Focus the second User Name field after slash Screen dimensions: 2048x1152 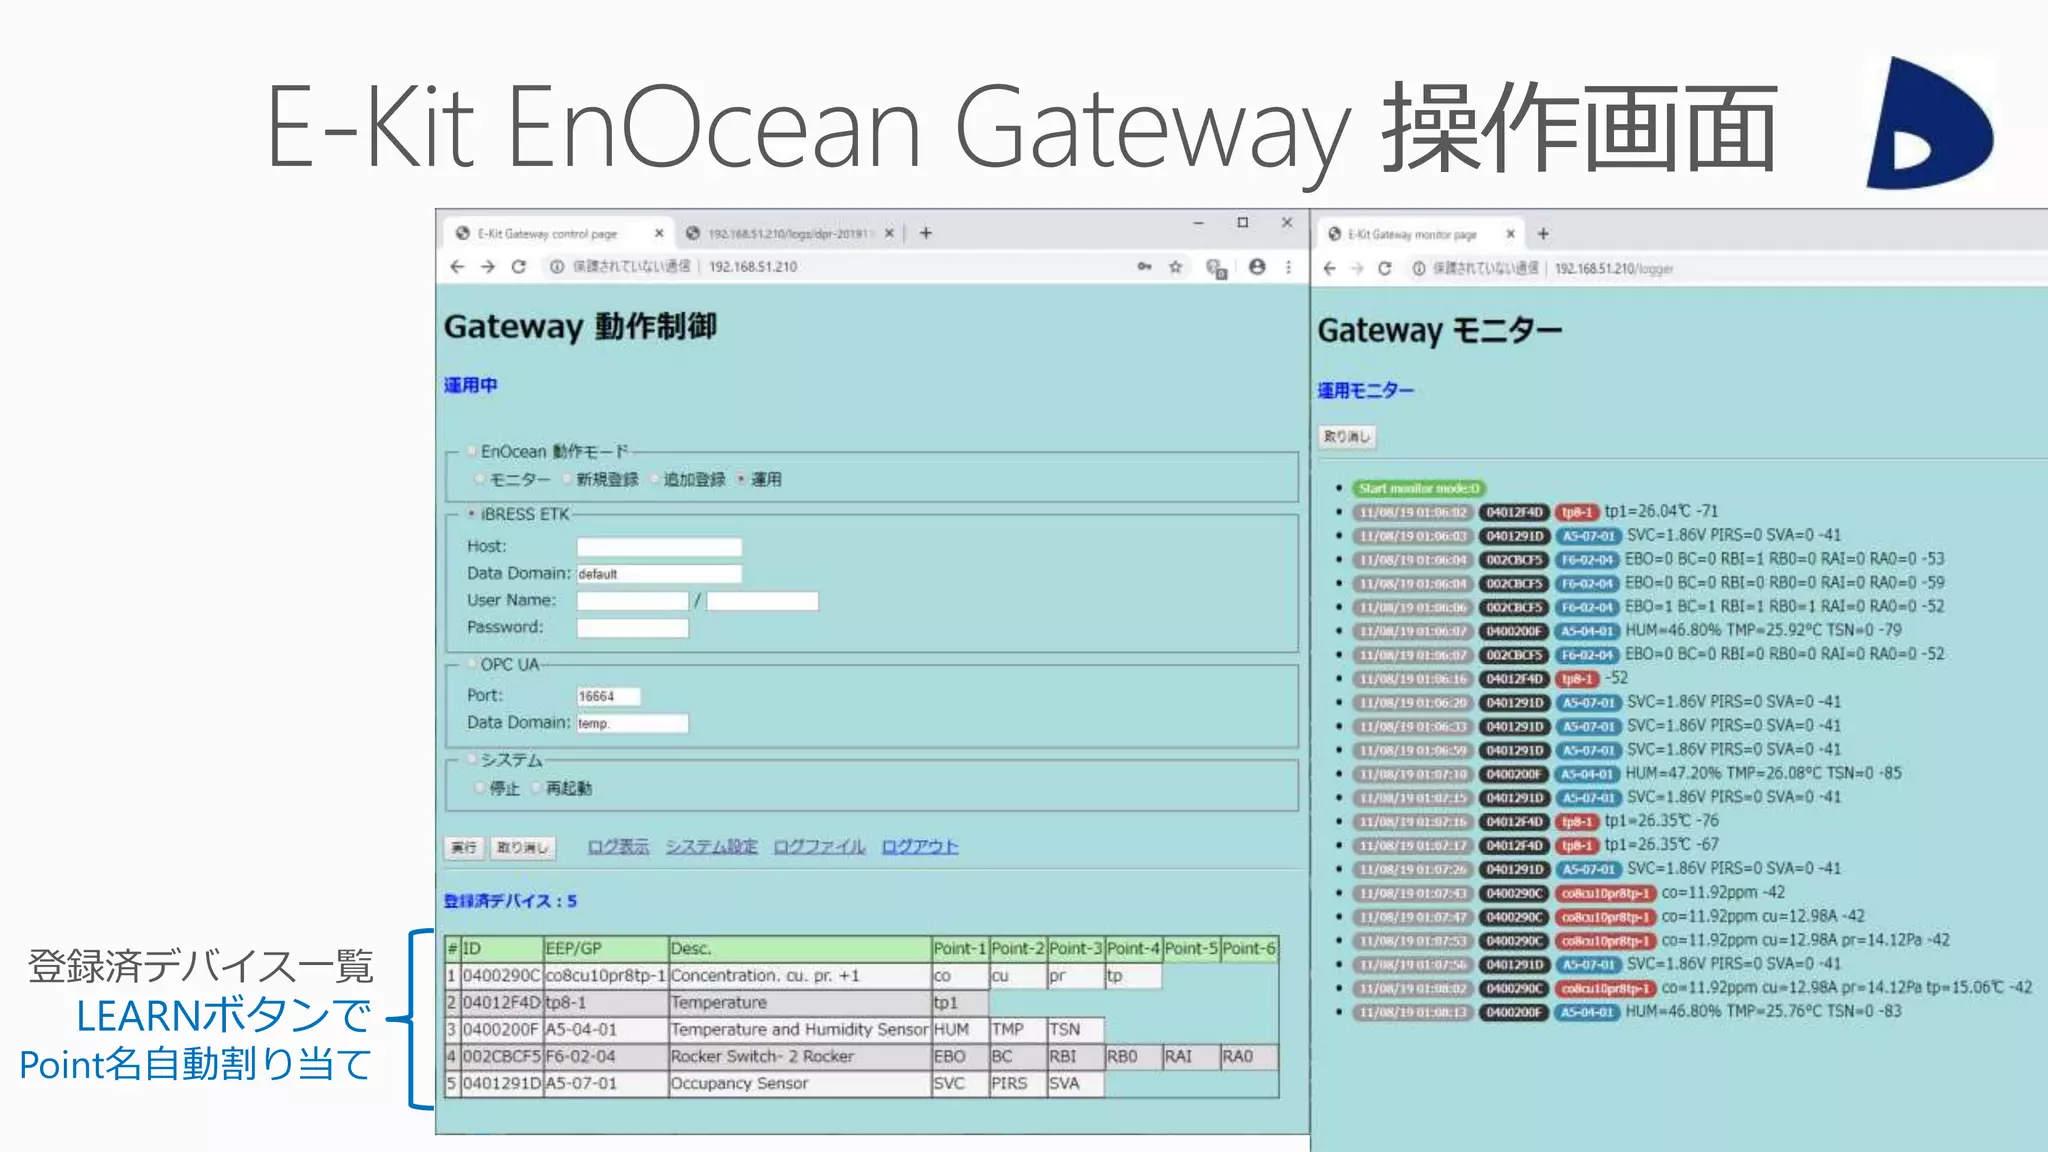click(762, 601)
